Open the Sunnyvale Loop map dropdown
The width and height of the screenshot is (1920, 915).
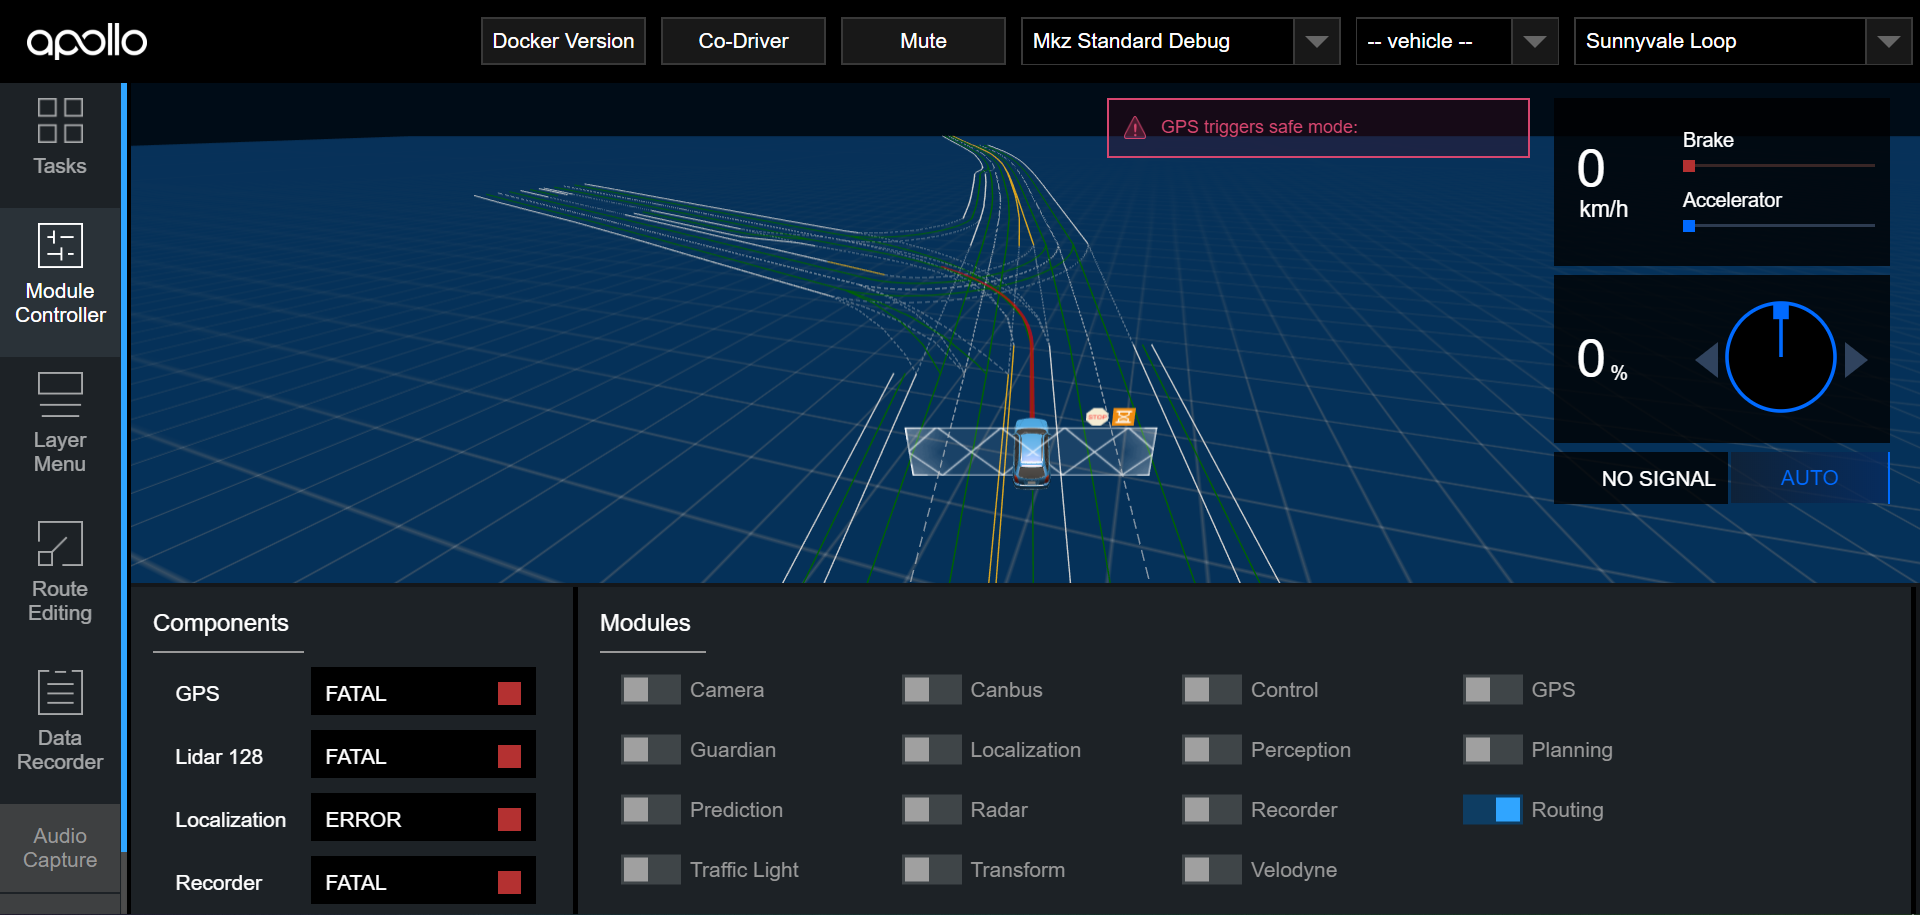click(1889, 41)
